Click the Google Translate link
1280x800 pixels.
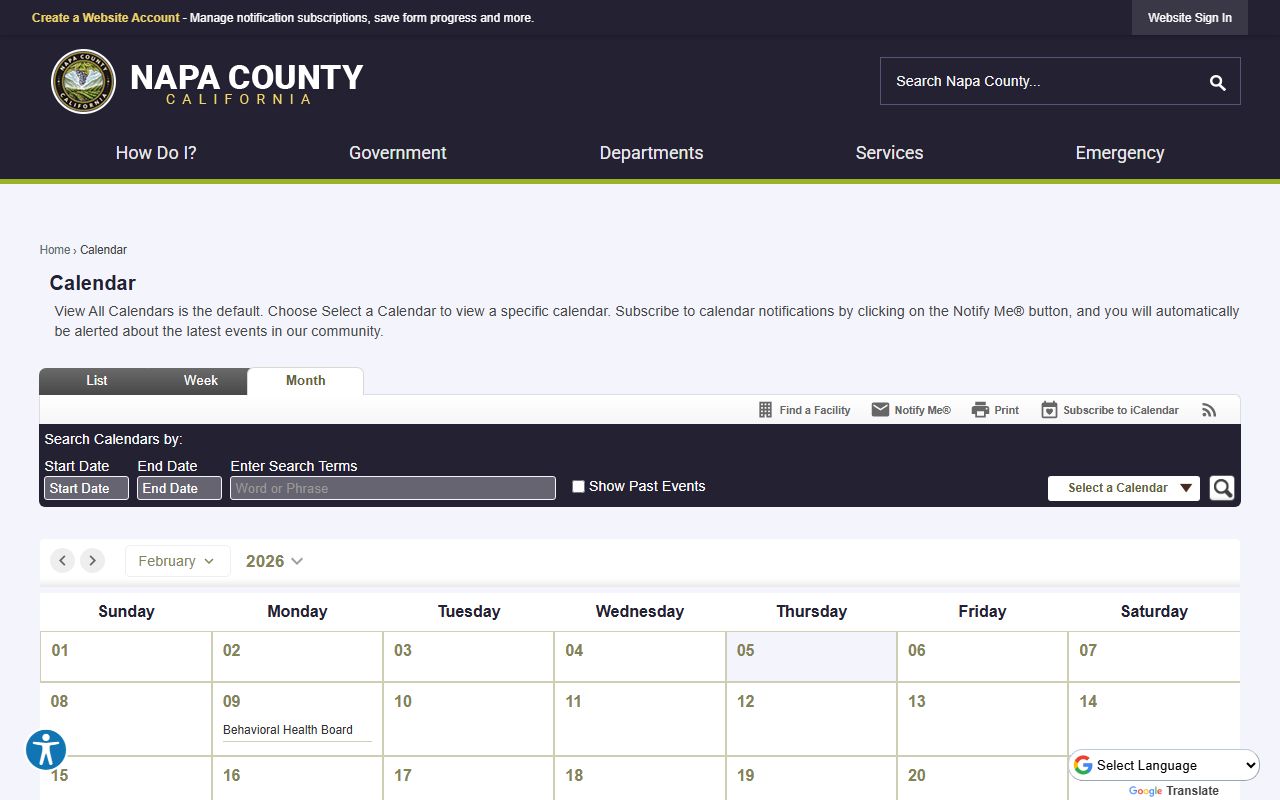1173,791
